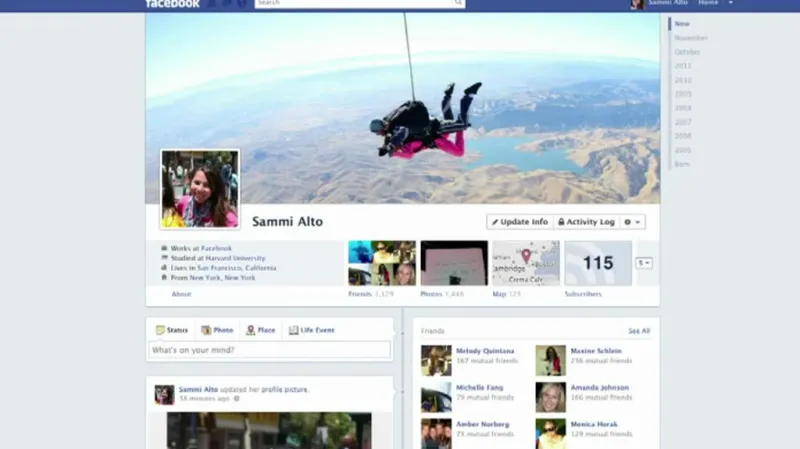Expand the sections dropdown showing 5

click(x=644, y=263)
